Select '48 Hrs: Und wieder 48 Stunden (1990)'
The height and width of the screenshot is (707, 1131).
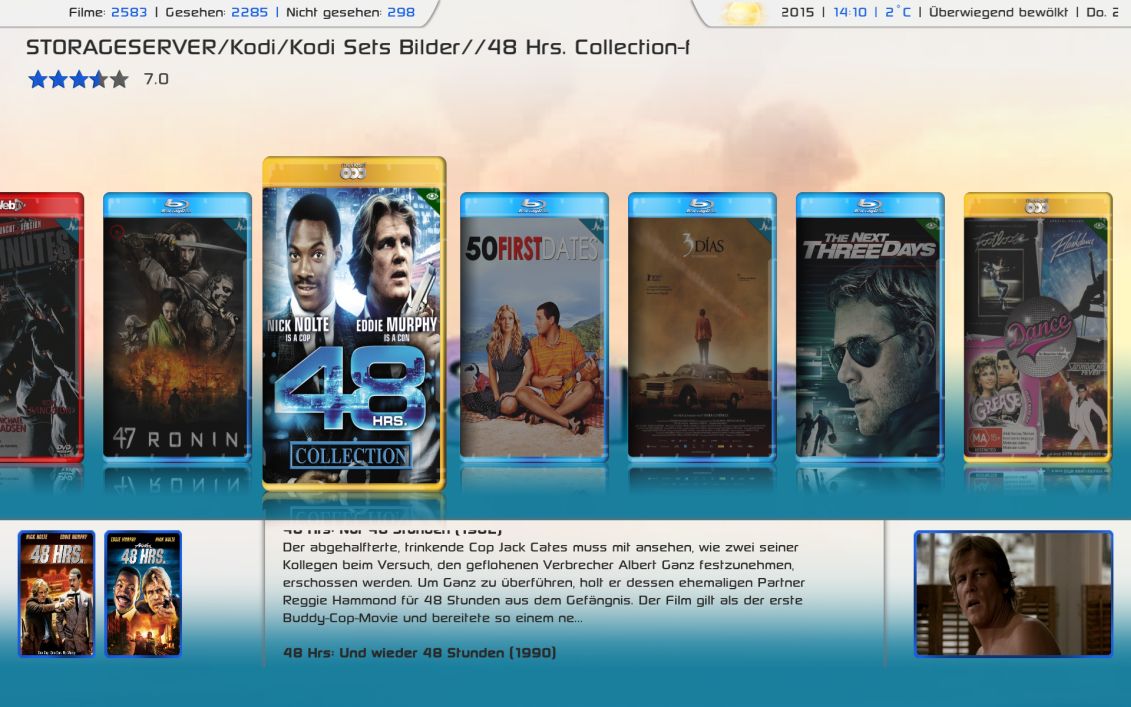point(419,653)
